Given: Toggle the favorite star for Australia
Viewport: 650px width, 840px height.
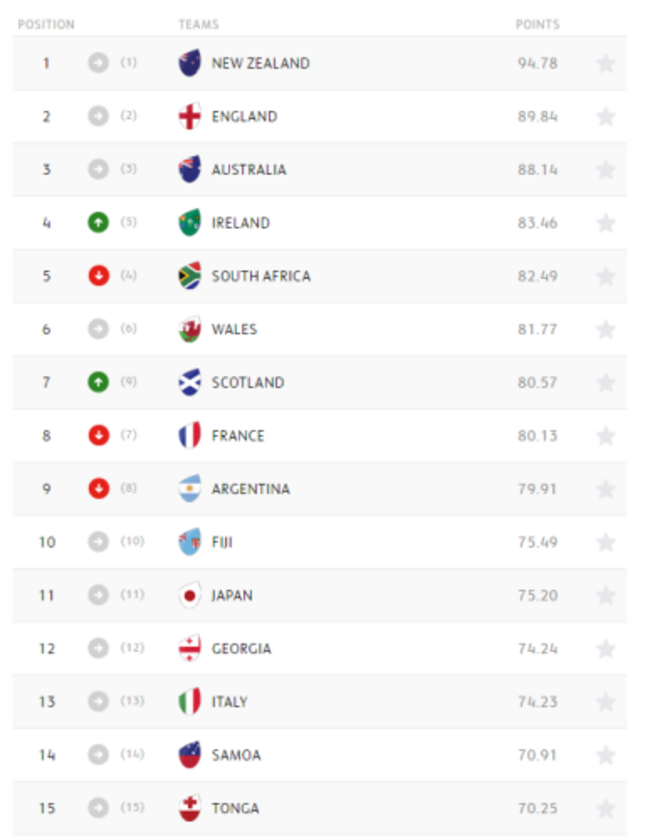Looking at the screenshot, I should tap(605, 170).
